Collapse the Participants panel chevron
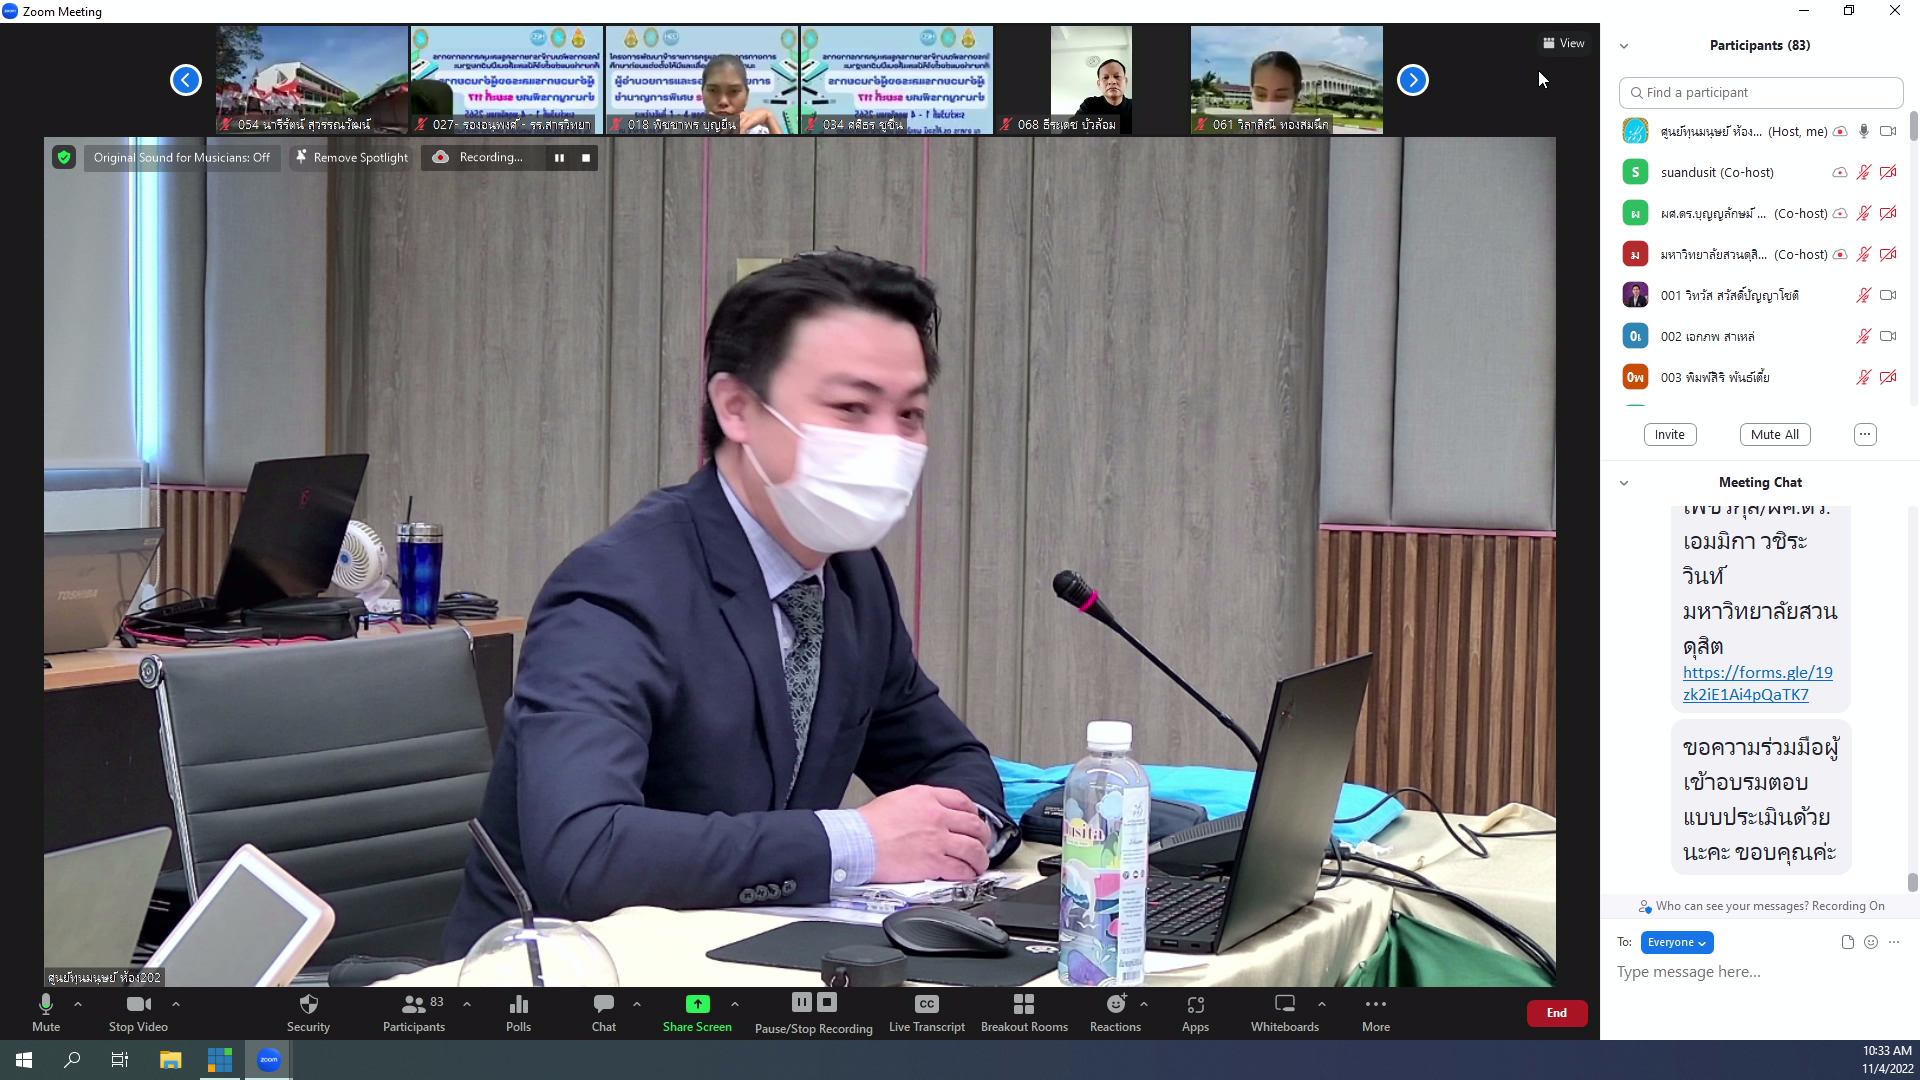This screenshot has width=1920, height=1080. tap(1624, 46)
